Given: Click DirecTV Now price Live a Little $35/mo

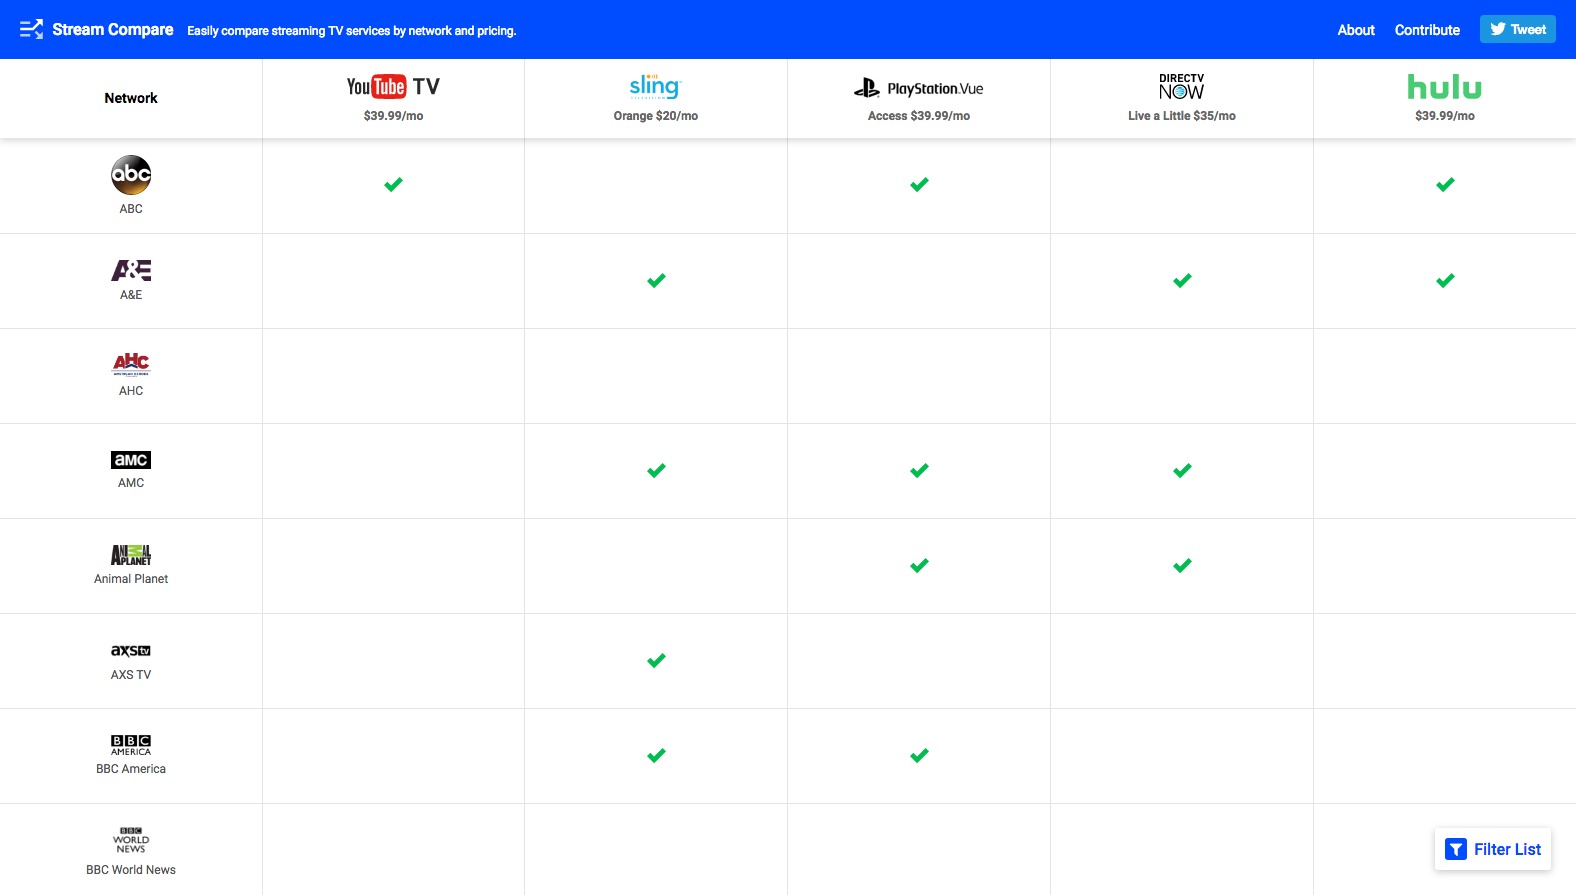Looking at the screenshot, I should pyautogui.click(x=1182, y=116).
